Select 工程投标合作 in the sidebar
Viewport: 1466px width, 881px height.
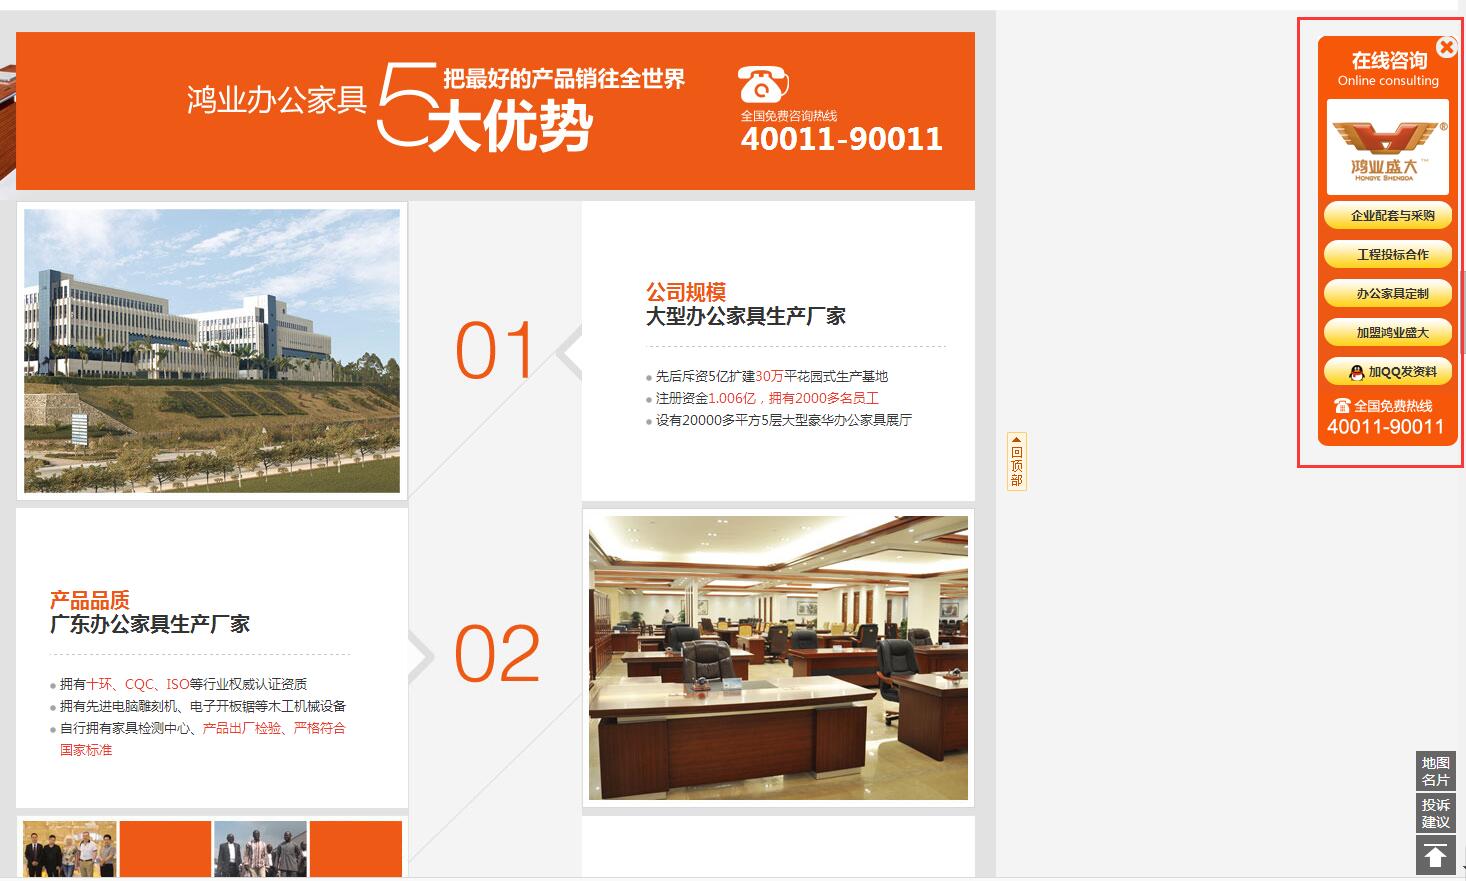1387,254
